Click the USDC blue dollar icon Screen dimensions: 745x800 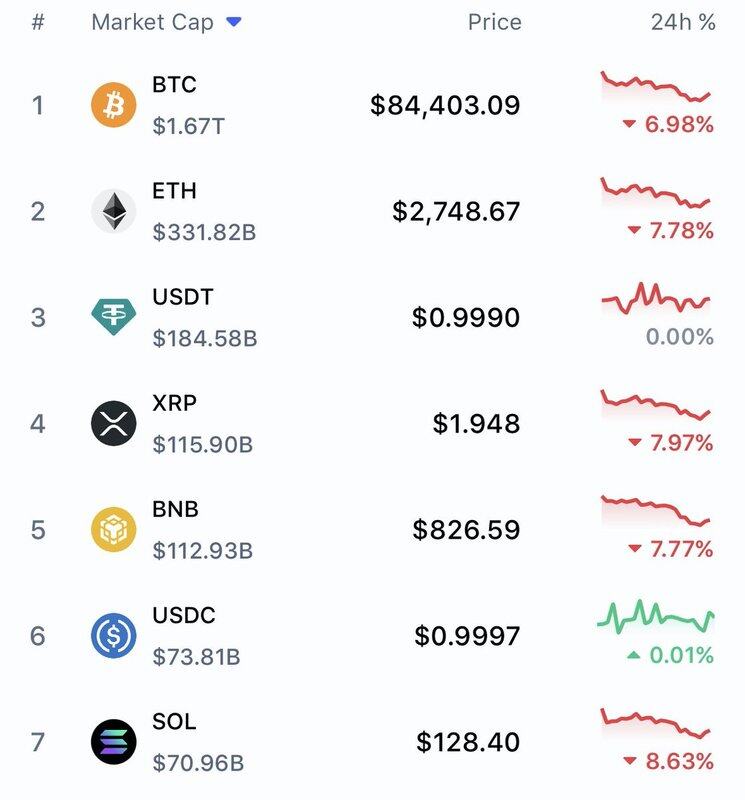click(x=113, y=635)
